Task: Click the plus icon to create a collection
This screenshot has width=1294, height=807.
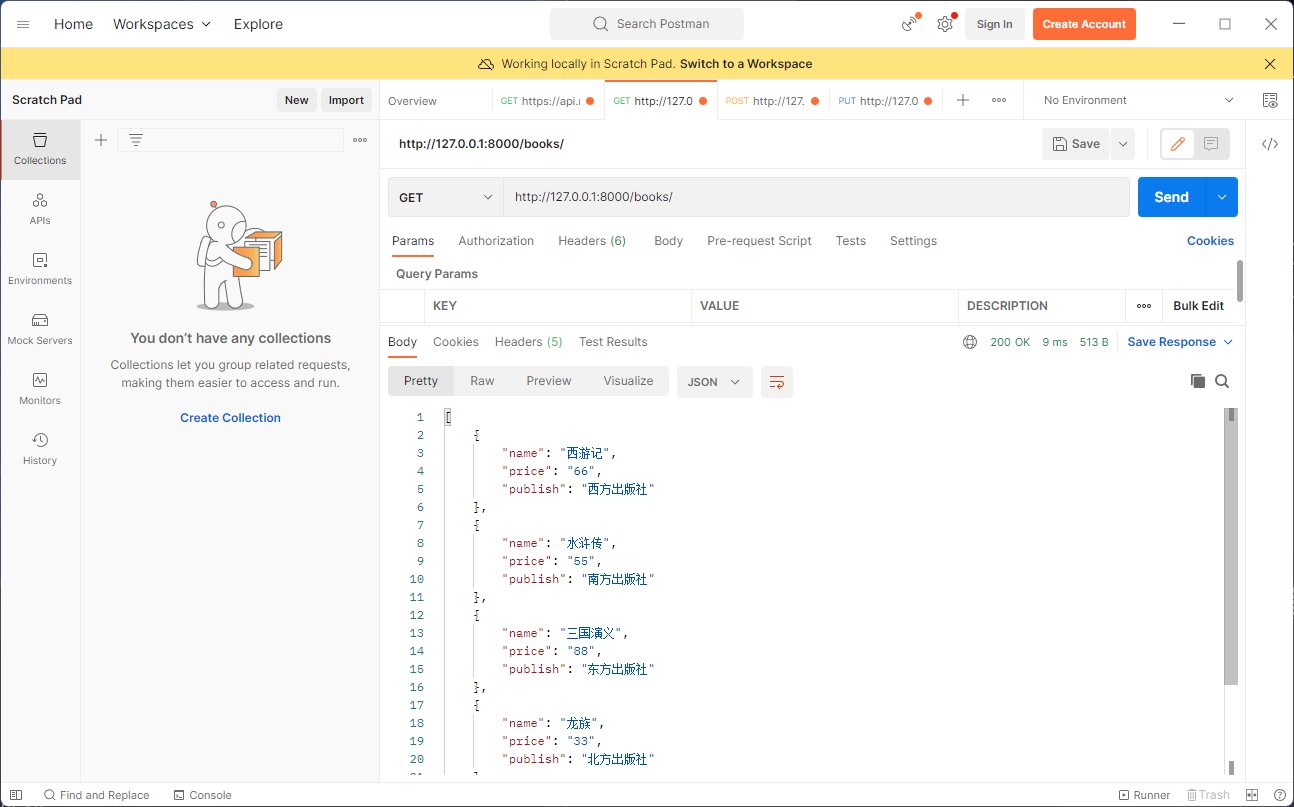Action: click(x=101, y=140)
